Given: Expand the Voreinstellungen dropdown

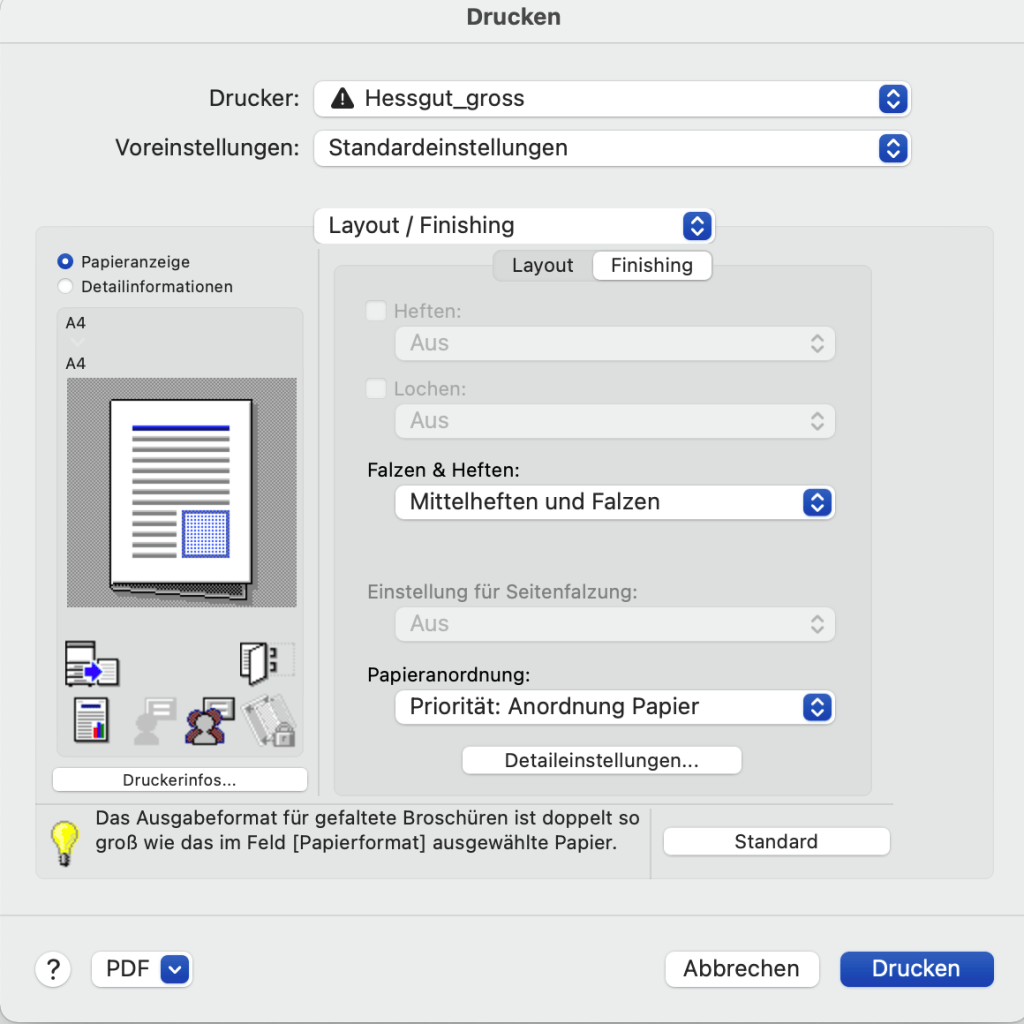Looking at the screenshot, I should [x=612, y=148].
